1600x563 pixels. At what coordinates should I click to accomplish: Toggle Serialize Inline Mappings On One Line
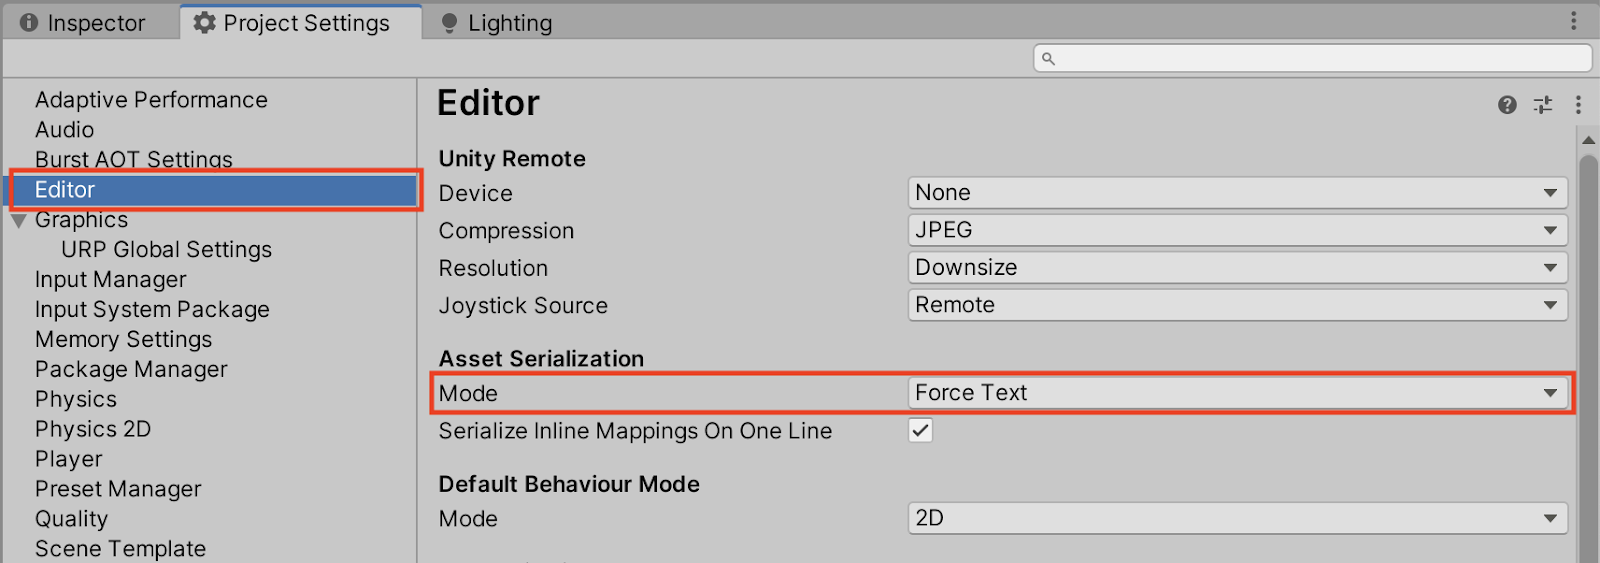[920, 431]
